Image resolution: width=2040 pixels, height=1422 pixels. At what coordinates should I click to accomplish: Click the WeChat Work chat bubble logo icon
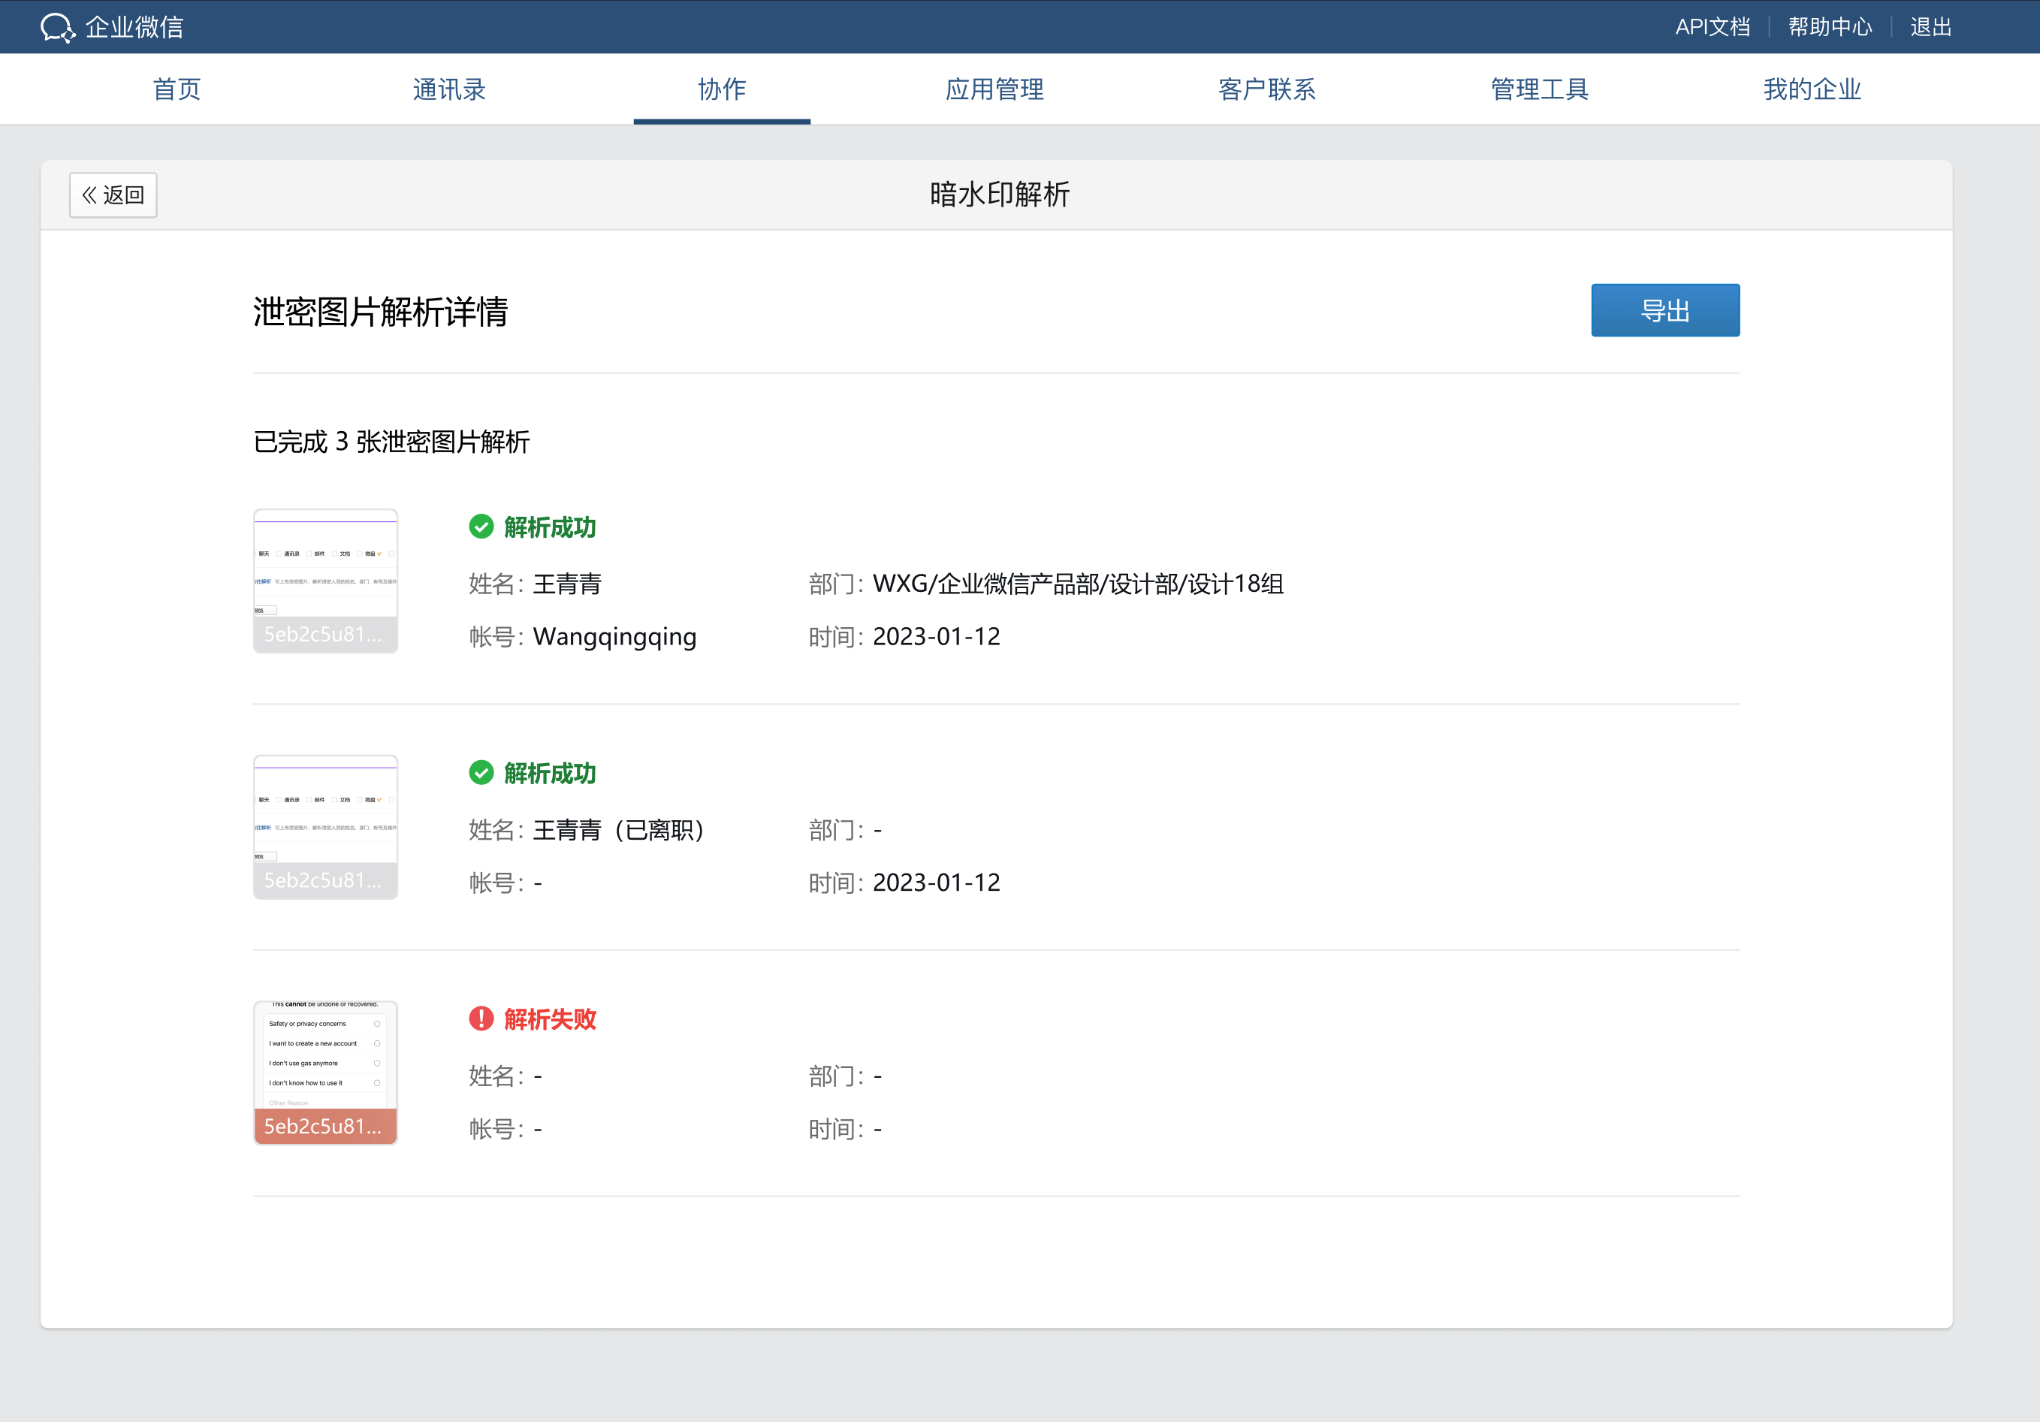pyautogui.click(x=57, y=27)
